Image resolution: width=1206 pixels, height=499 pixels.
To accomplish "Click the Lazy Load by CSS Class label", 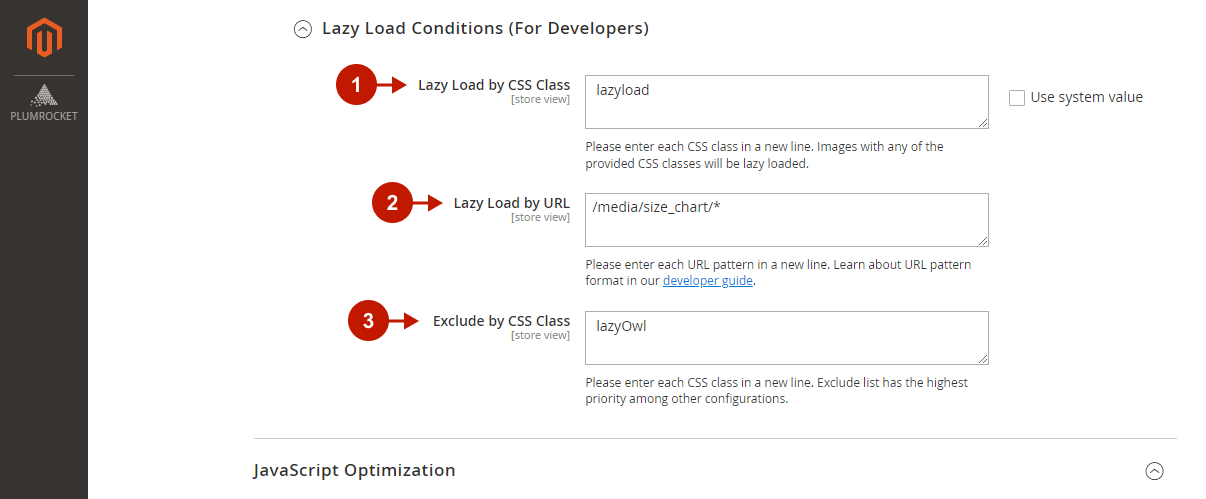I will [494, 85].
